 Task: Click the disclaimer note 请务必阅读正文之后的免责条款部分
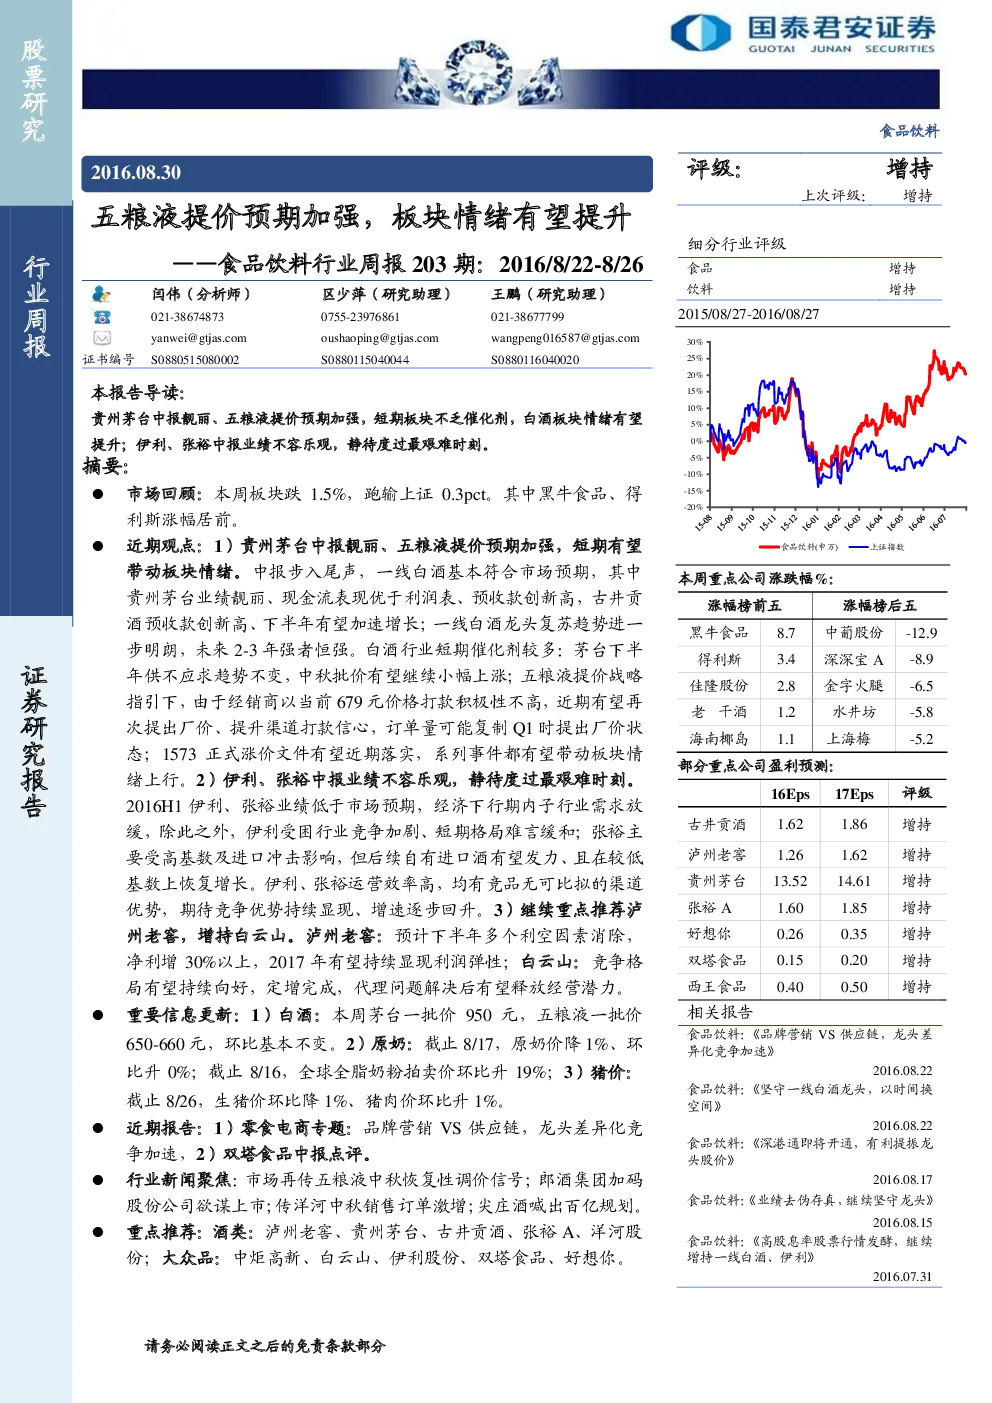(265, 1346)
